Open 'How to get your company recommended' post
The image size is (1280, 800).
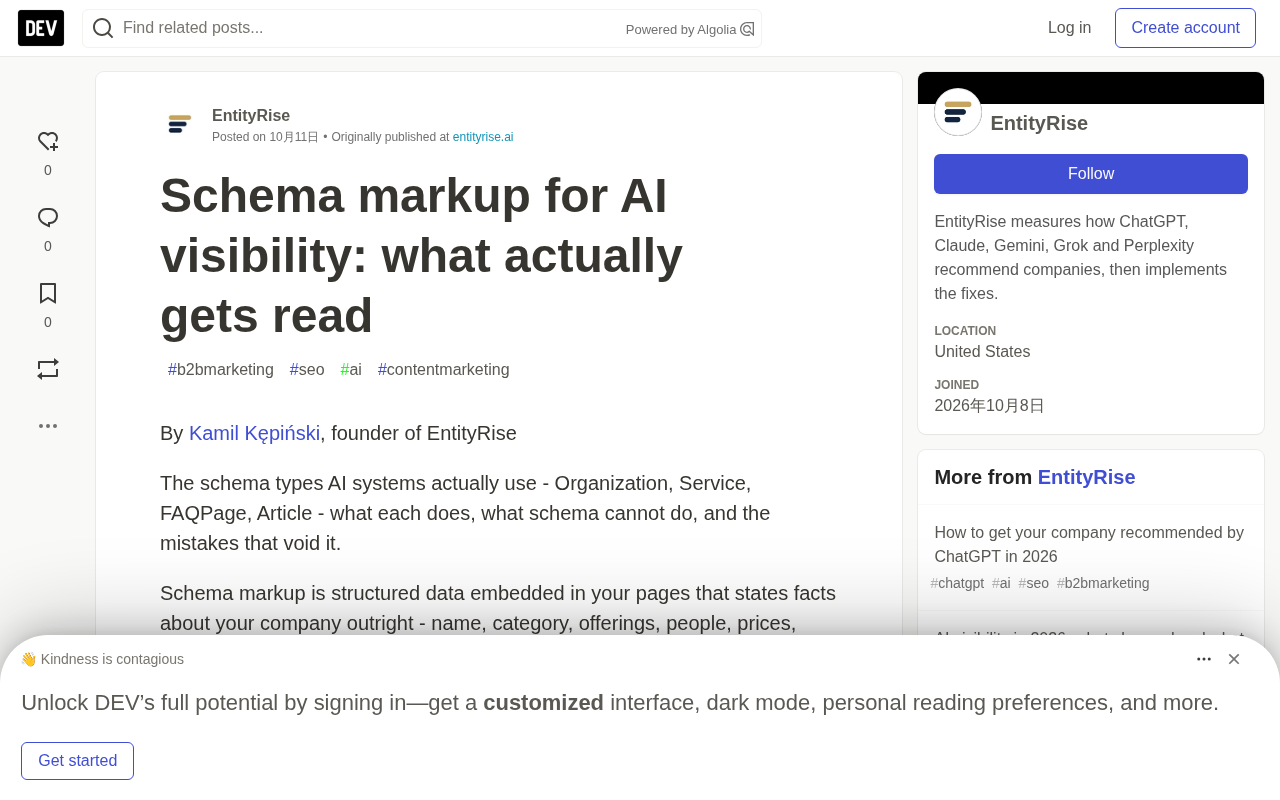tap(1089, 545)
